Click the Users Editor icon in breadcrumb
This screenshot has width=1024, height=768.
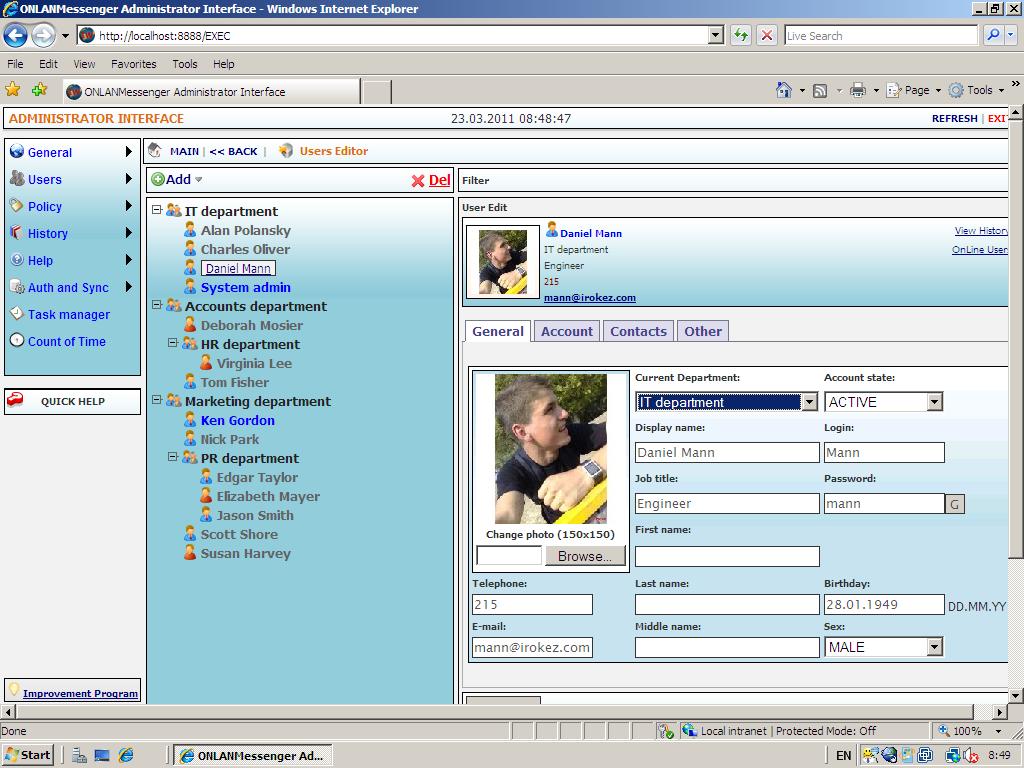point(286,151)
